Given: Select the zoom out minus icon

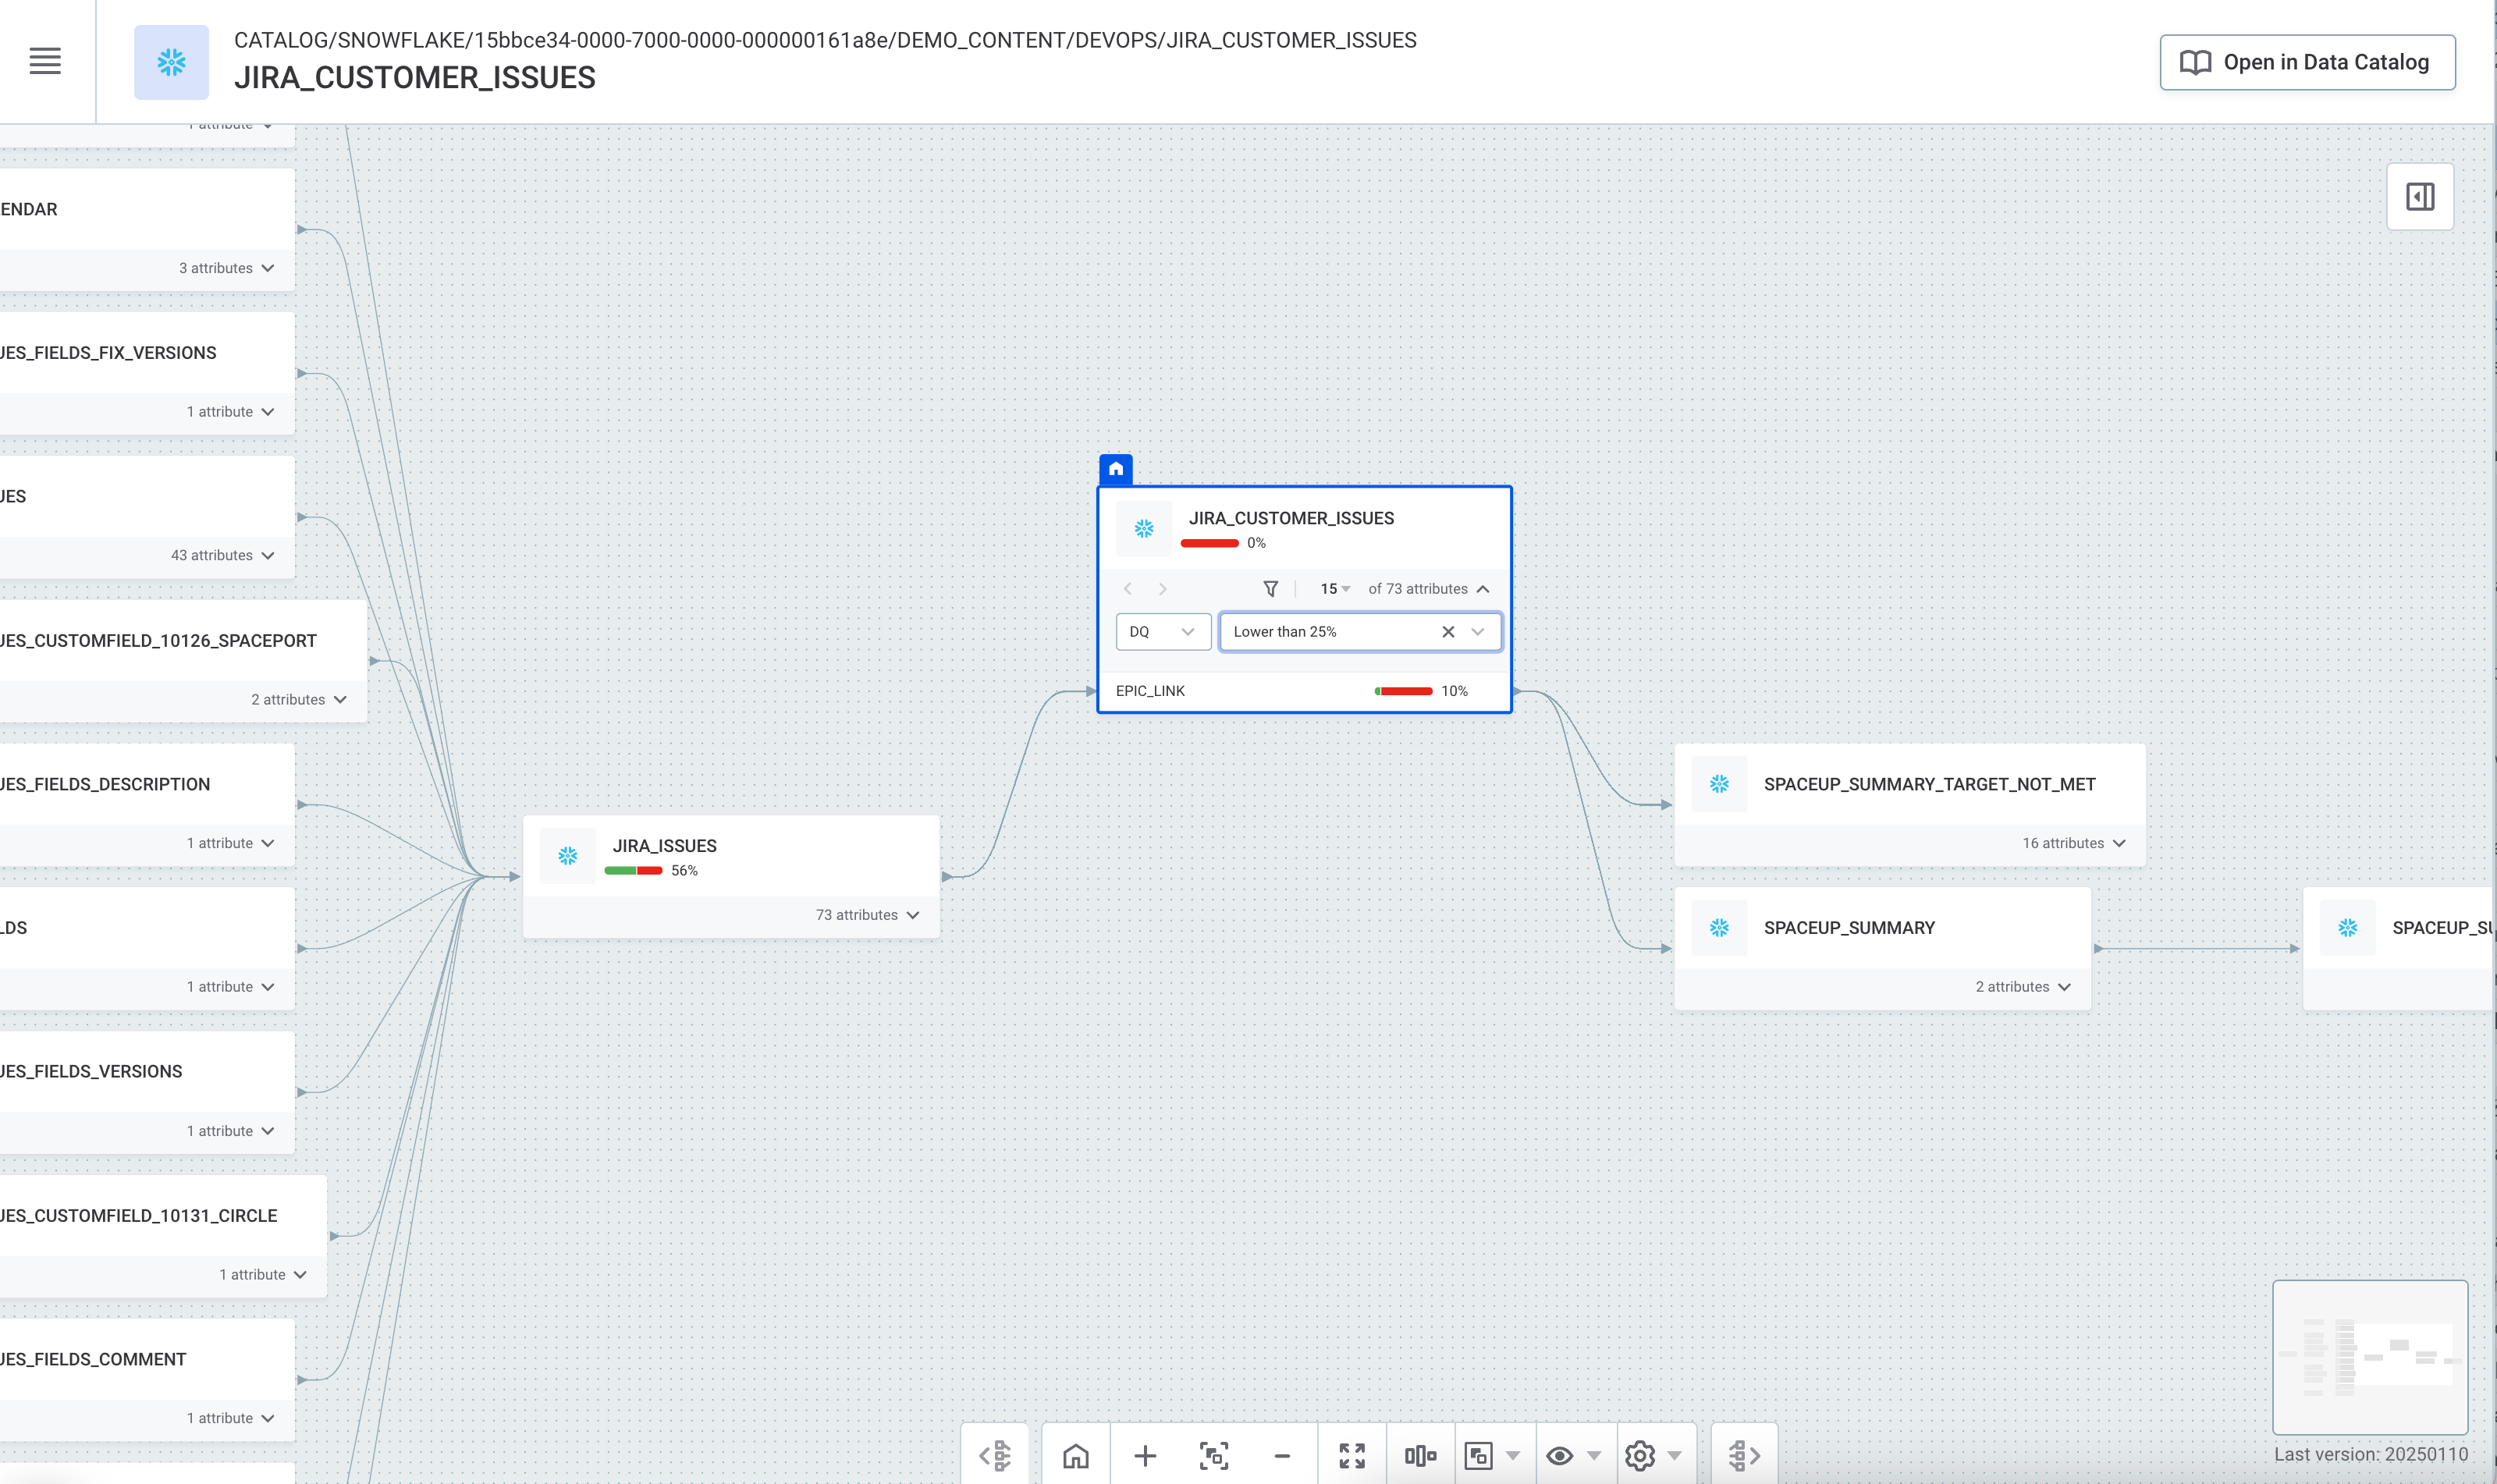Looking at the screenshot, I should pyautogui.click(x=1283, y=1455).
